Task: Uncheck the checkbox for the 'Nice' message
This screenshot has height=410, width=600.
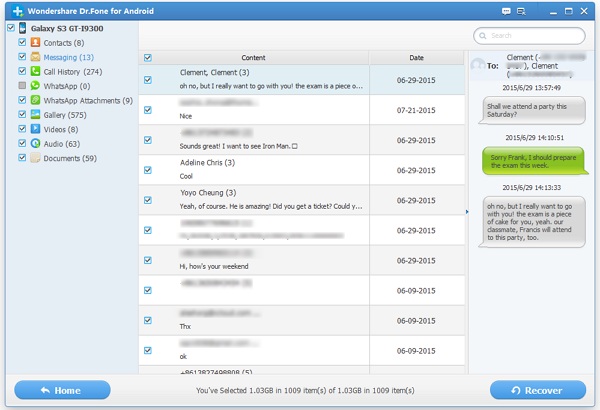Action: click(148, 110)
